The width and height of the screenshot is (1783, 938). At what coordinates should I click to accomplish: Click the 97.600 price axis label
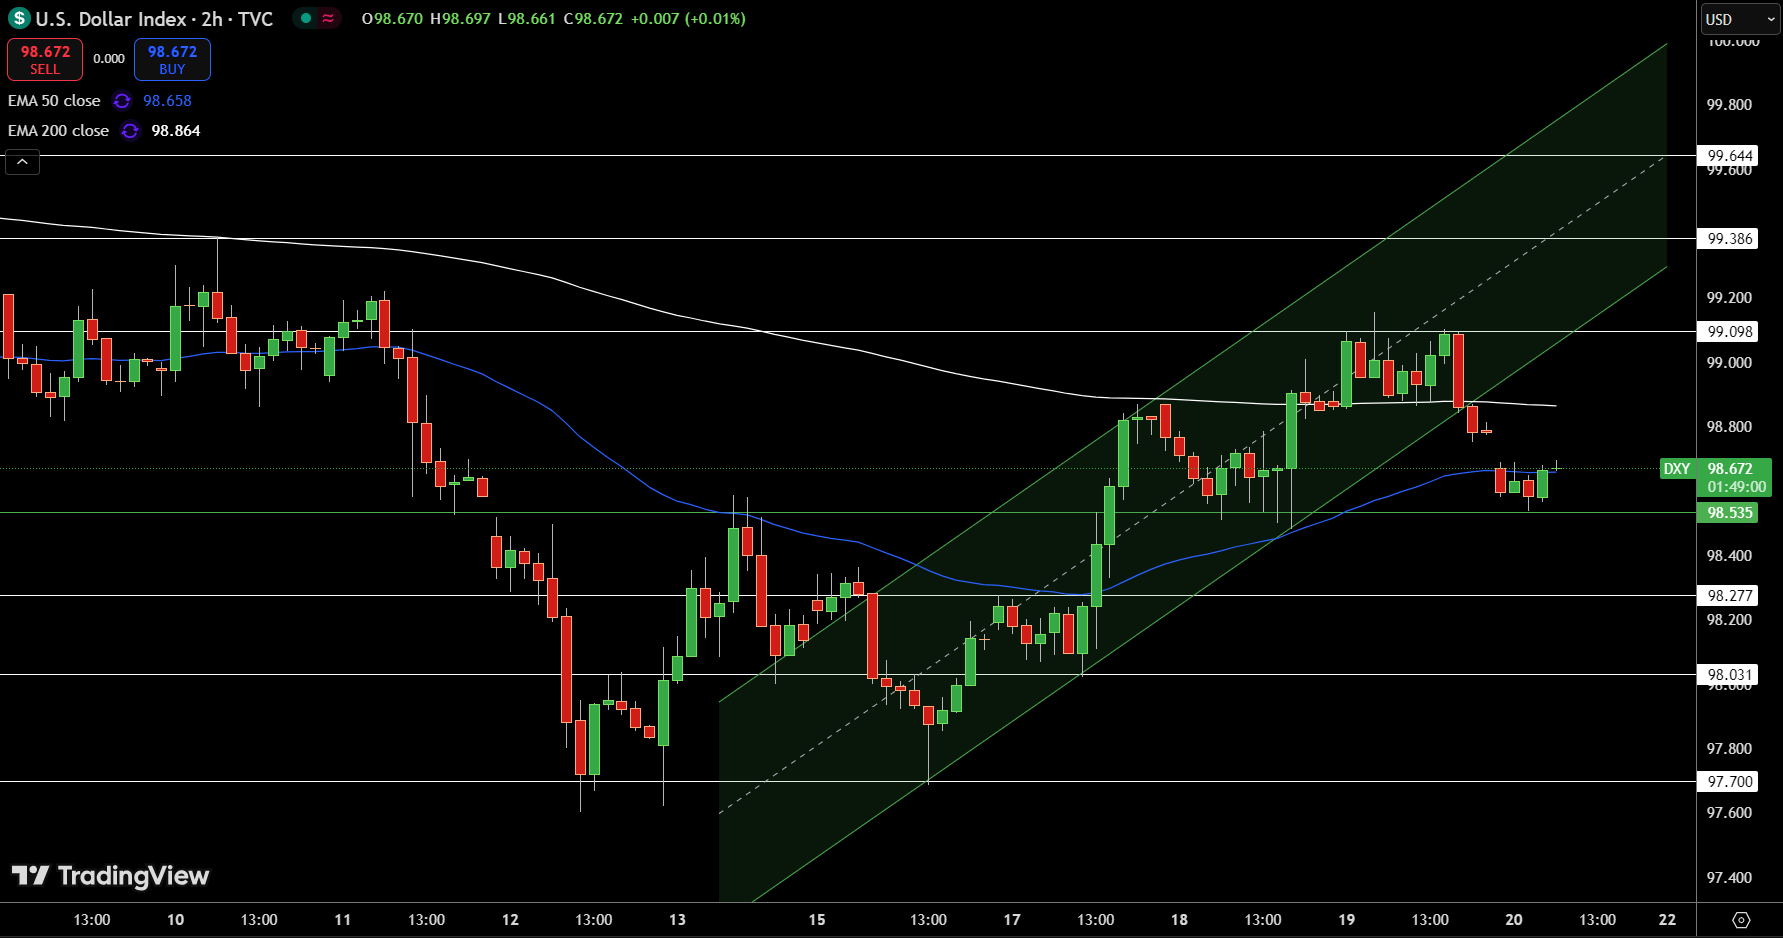pos(1729,813)
